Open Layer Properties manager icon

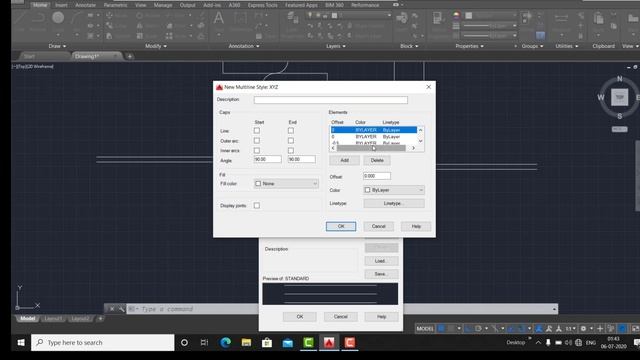click(x=292, y=17)
